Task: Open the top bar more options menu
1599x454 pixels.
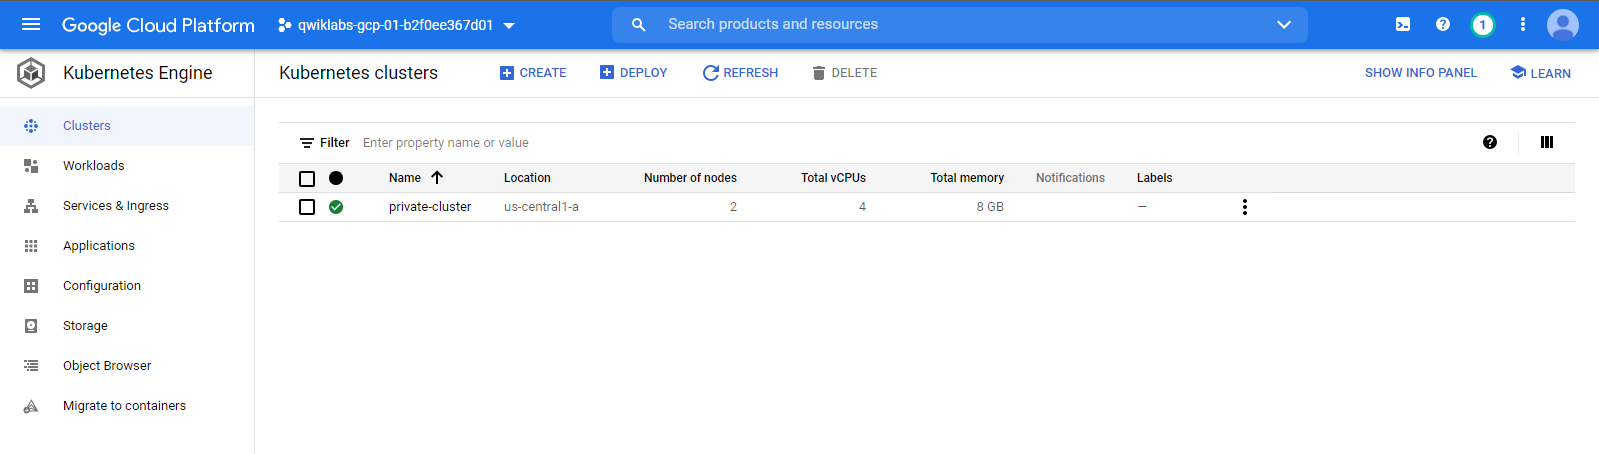Action: 1523,24
